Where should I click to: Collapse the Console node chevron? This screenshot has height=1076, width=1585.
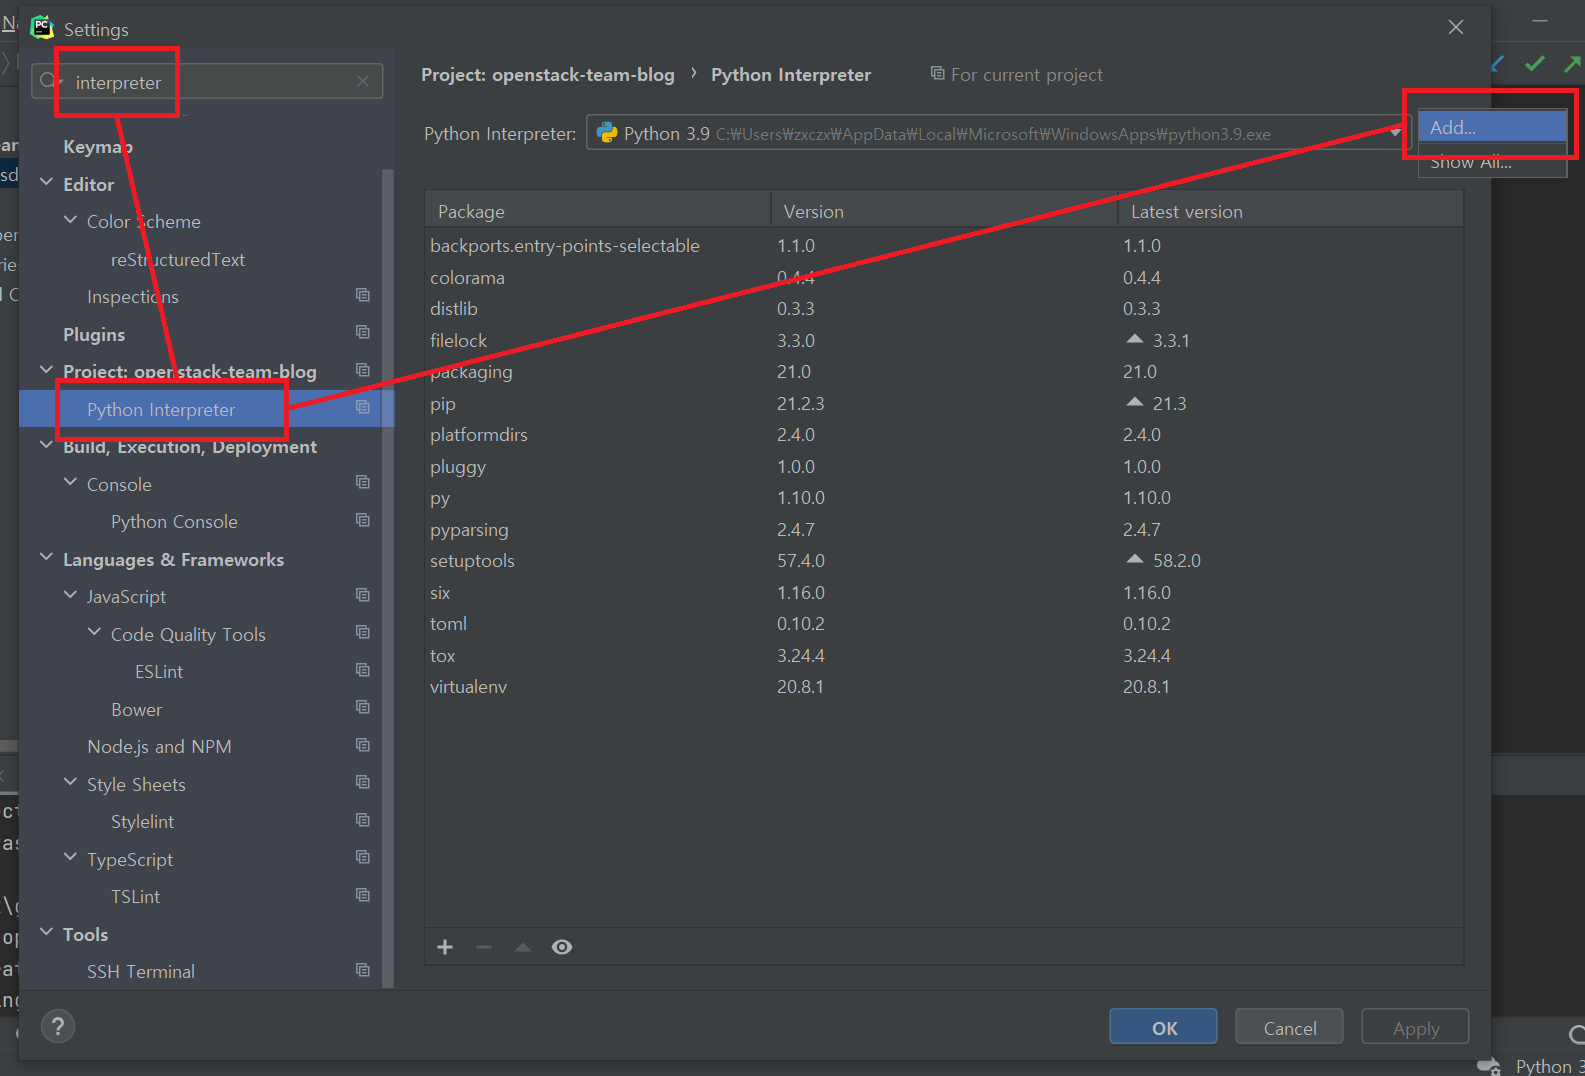click(x=70, y=482)
